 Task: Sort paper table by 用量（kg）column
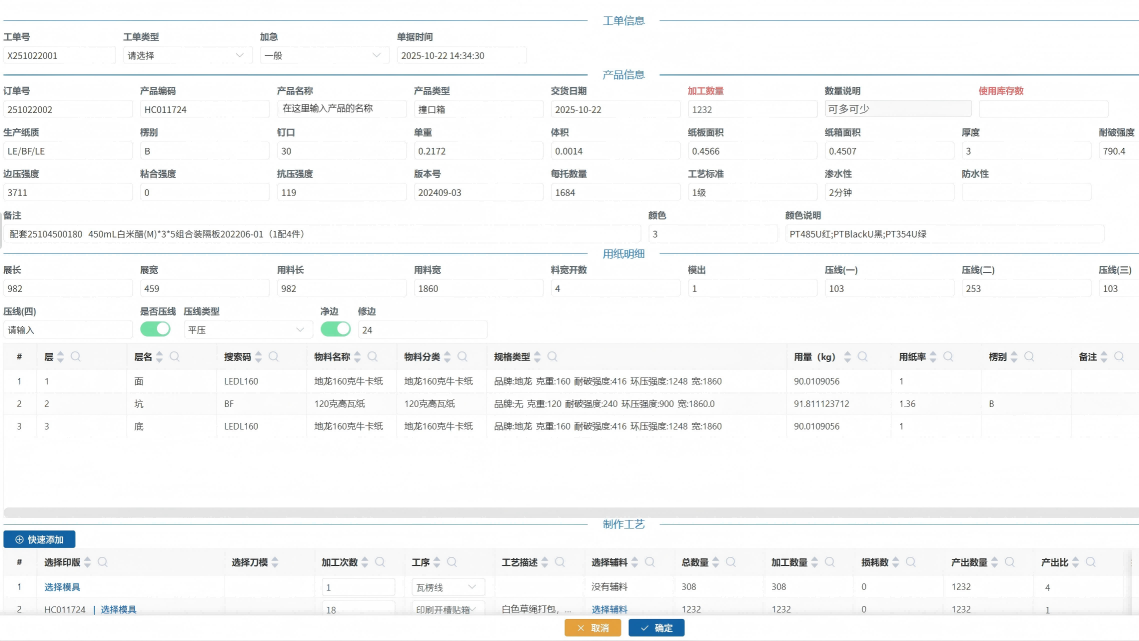tap(848, 357)
